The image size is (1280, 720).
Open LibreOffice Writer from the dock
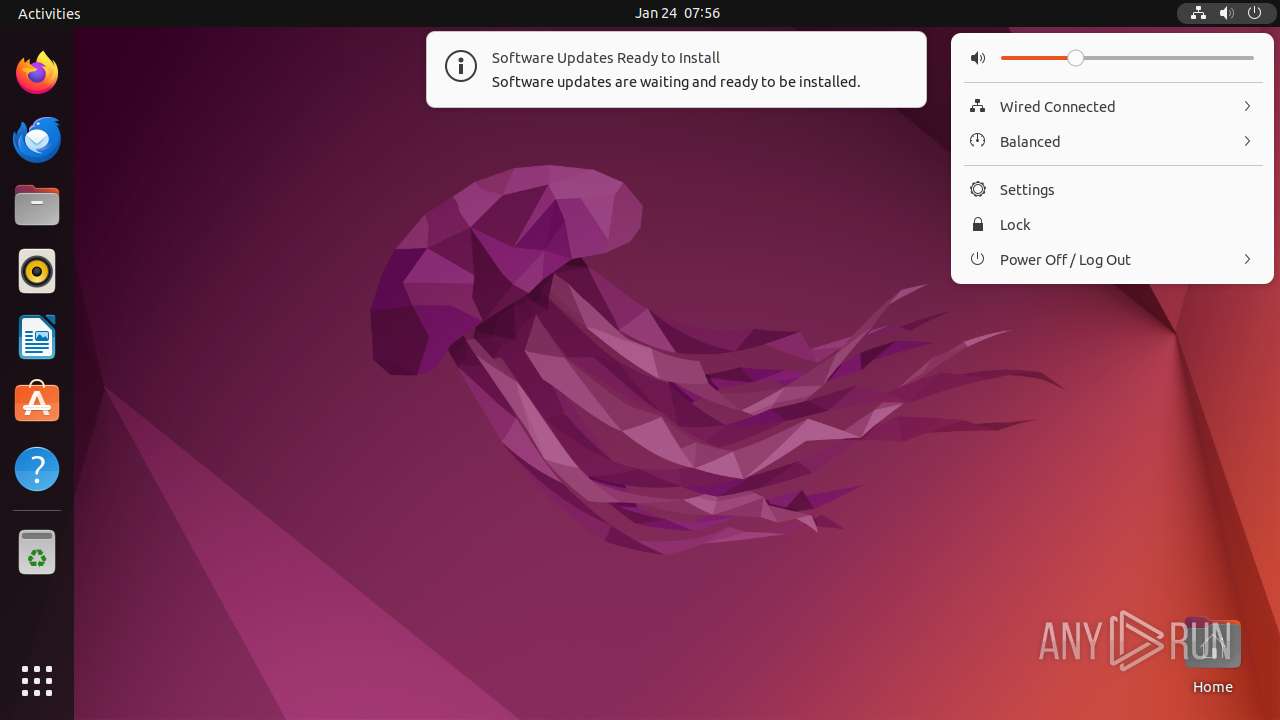[37, 337]
